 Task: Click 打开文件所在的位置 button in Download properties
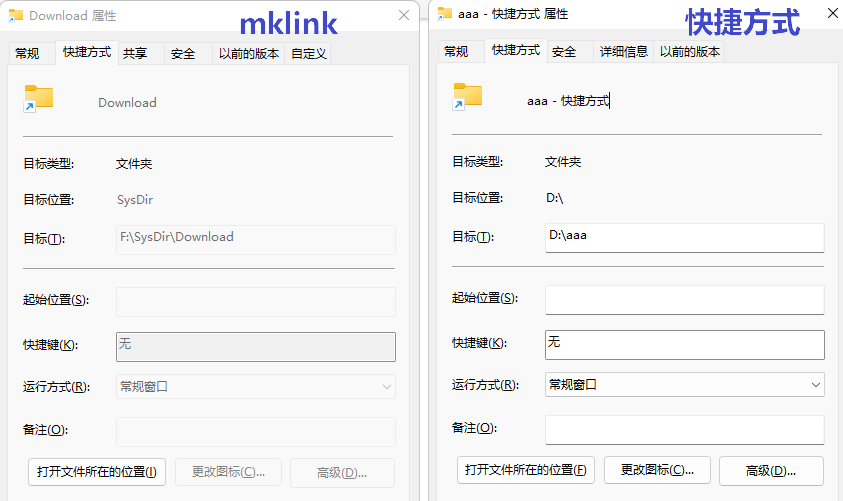[97, 472]
